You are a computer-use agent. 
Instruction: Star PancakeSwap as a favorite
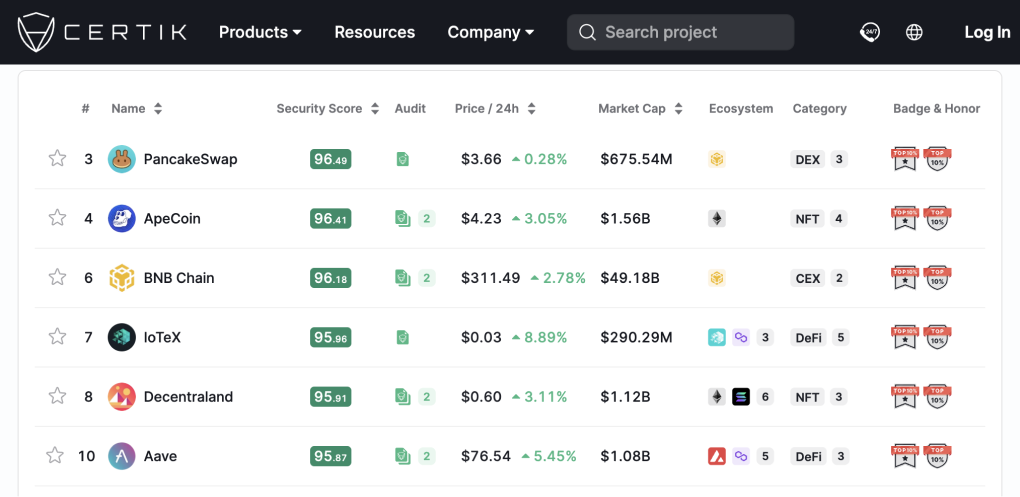pyautogui.click(x=57, y=158)
